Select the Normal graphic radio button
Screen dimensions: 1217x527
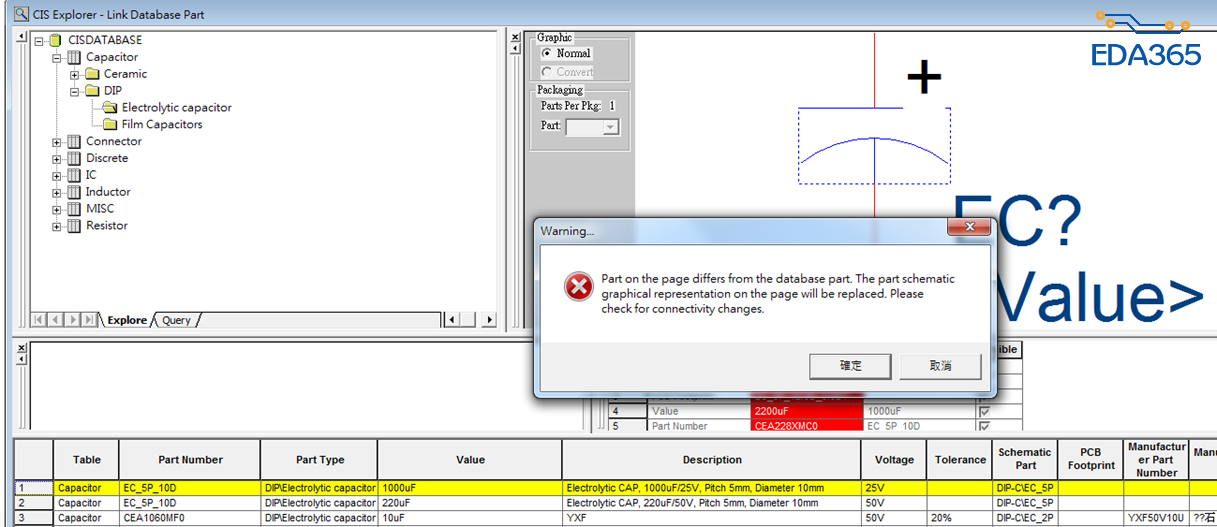tap(546, 53)
